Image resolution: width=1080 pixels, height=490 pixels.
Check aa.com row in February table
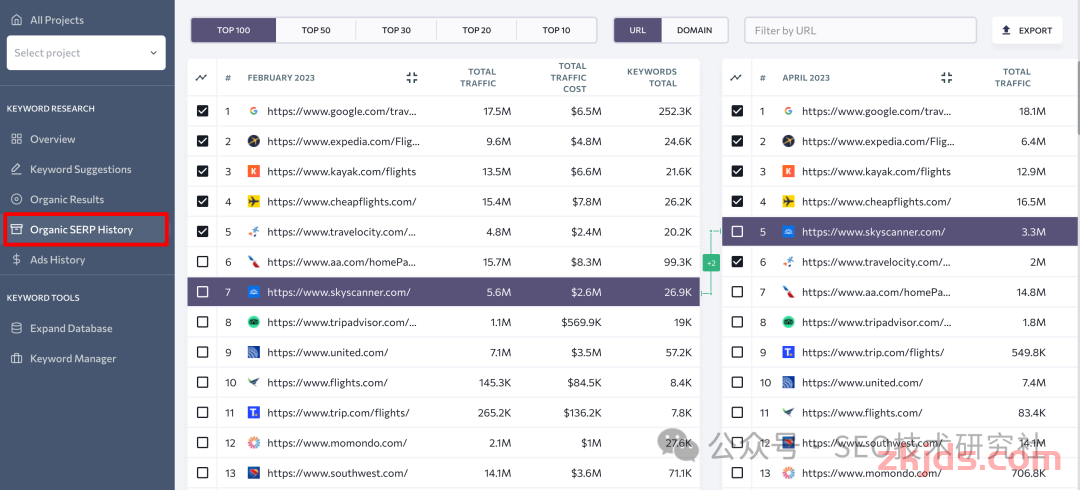pyautogui.click(x=202, y=262)
